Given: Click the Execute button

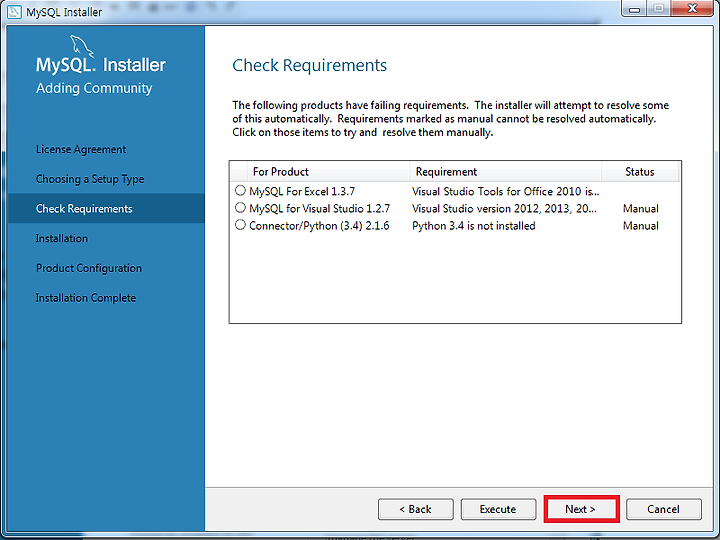Looking at the screenshot, I should 498,509.
